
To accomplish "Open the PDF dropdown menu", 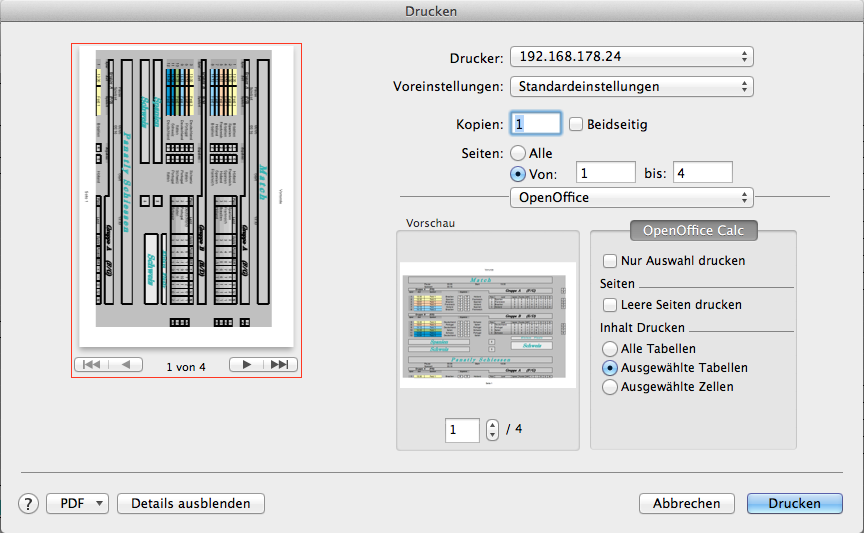I will point(77,504).
